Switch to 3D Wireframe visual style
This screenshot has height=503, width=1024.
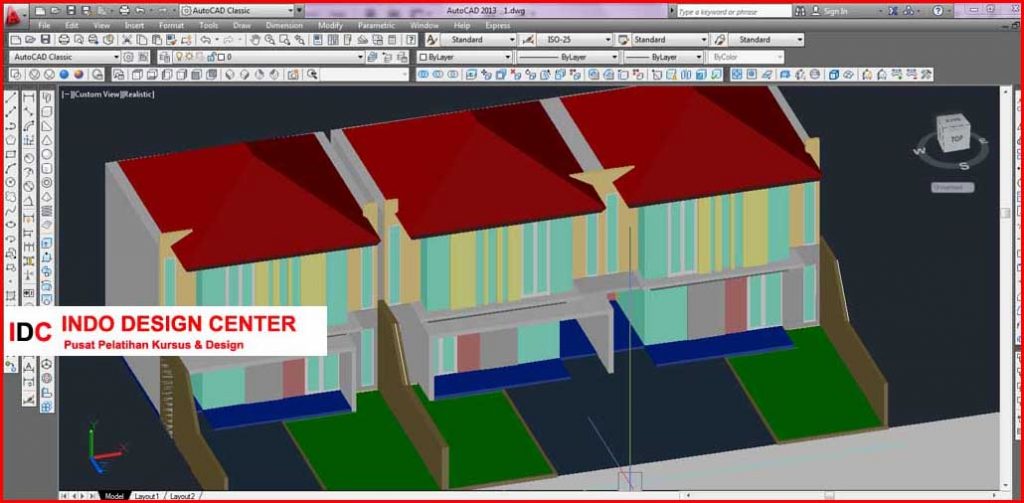tap(34, 74)
